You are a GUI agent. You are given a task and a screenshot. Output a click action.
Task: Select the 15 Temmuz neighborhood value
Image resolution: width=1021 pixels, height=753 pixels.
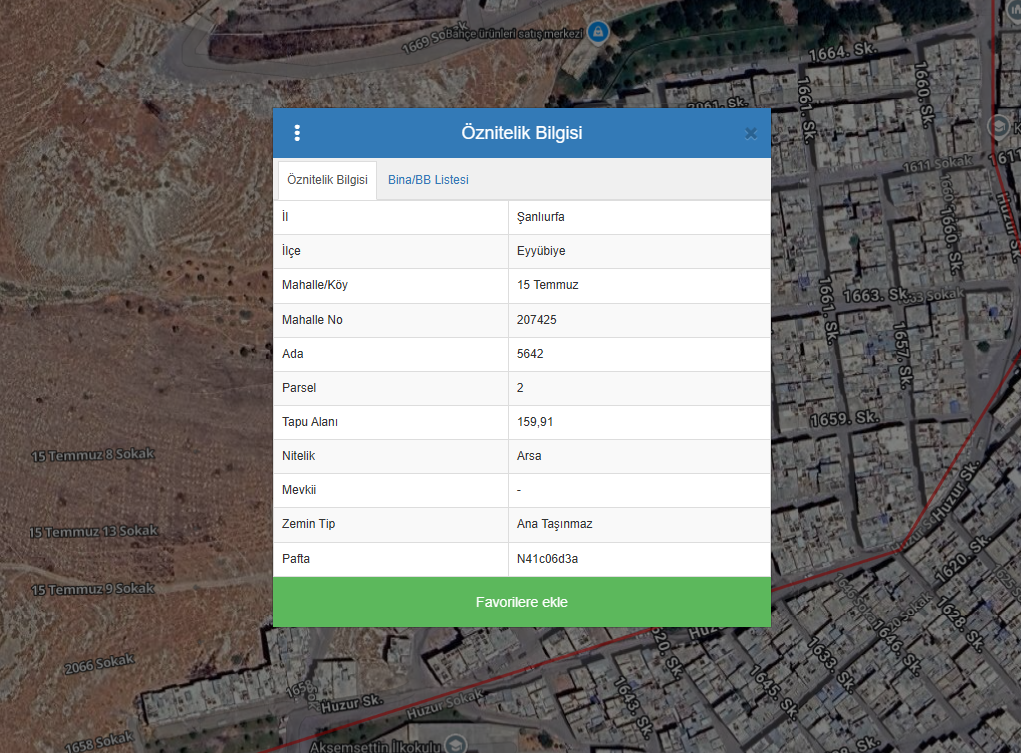point(548,285)
